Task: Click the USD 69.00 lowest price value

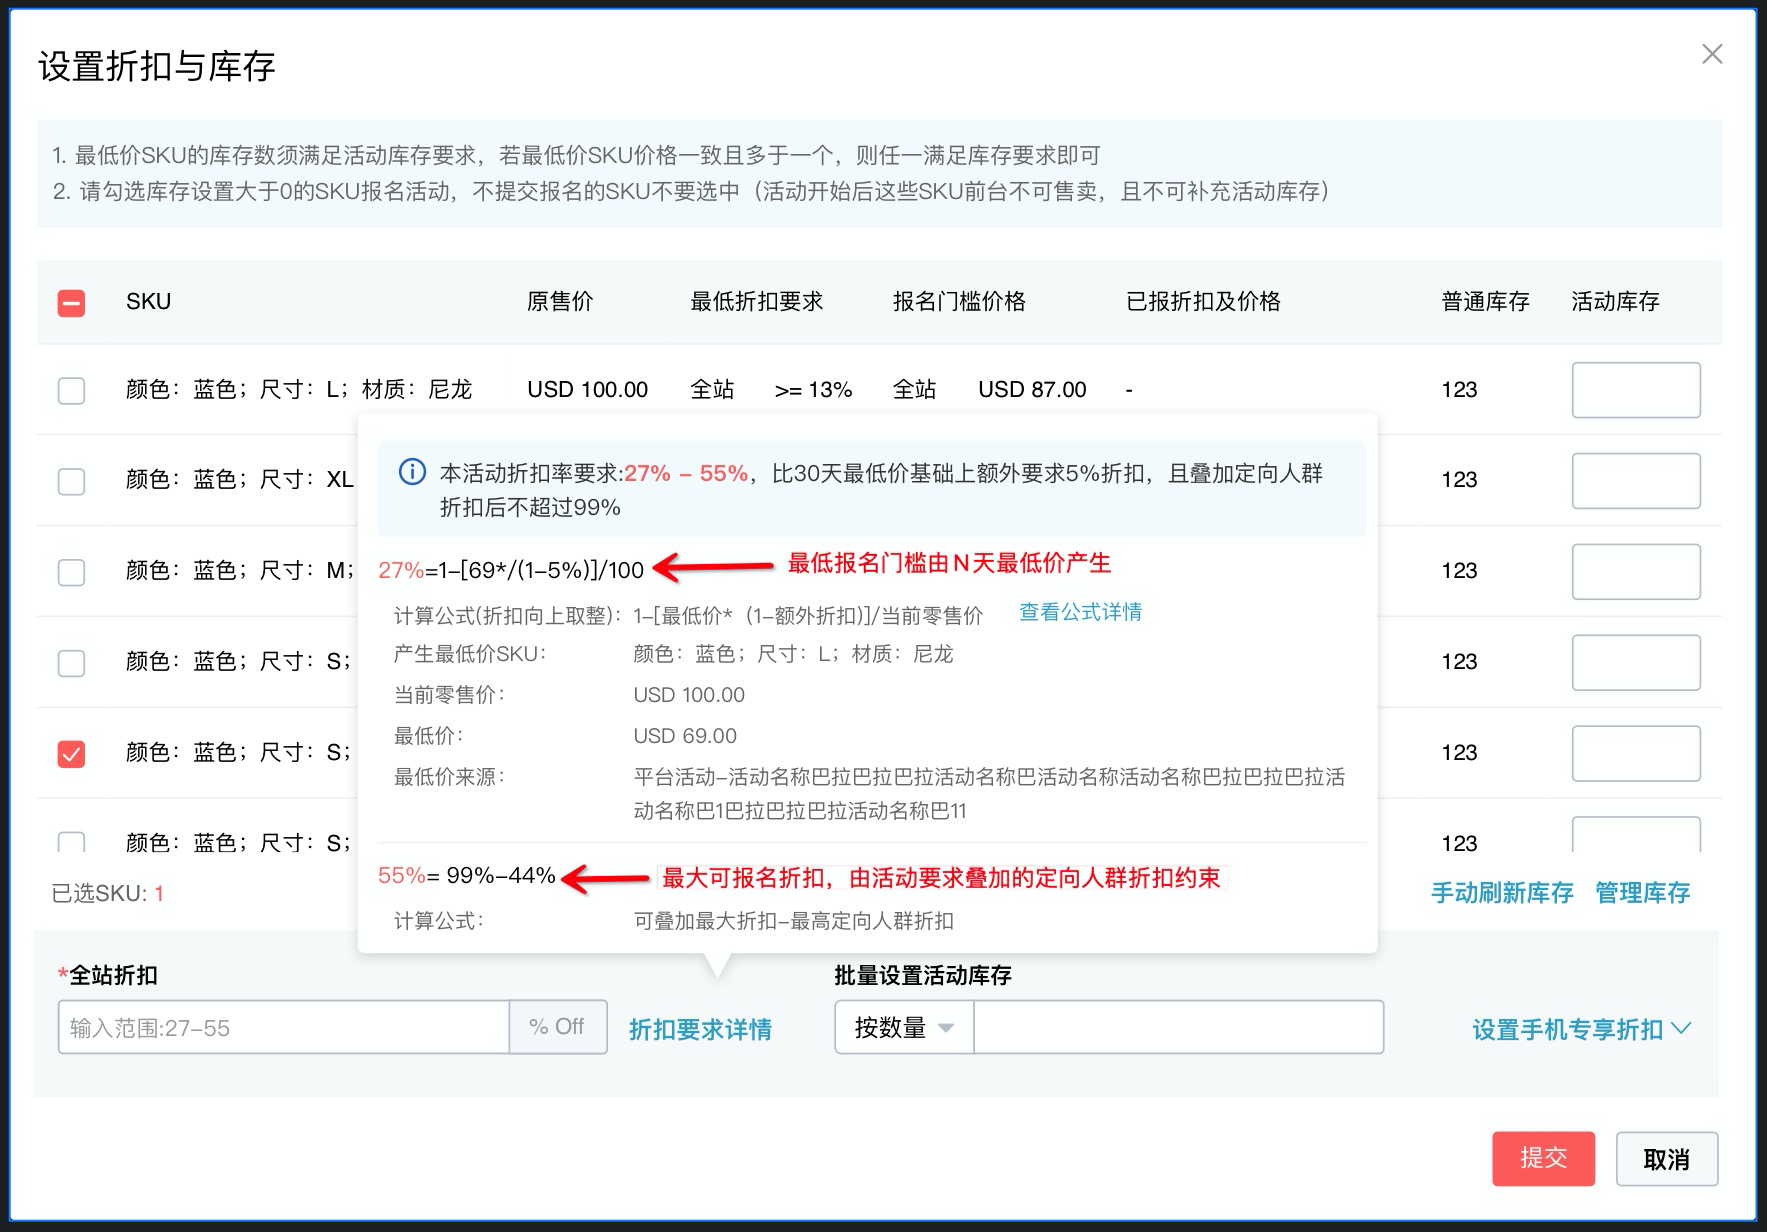Action: [x=685, y=735]
